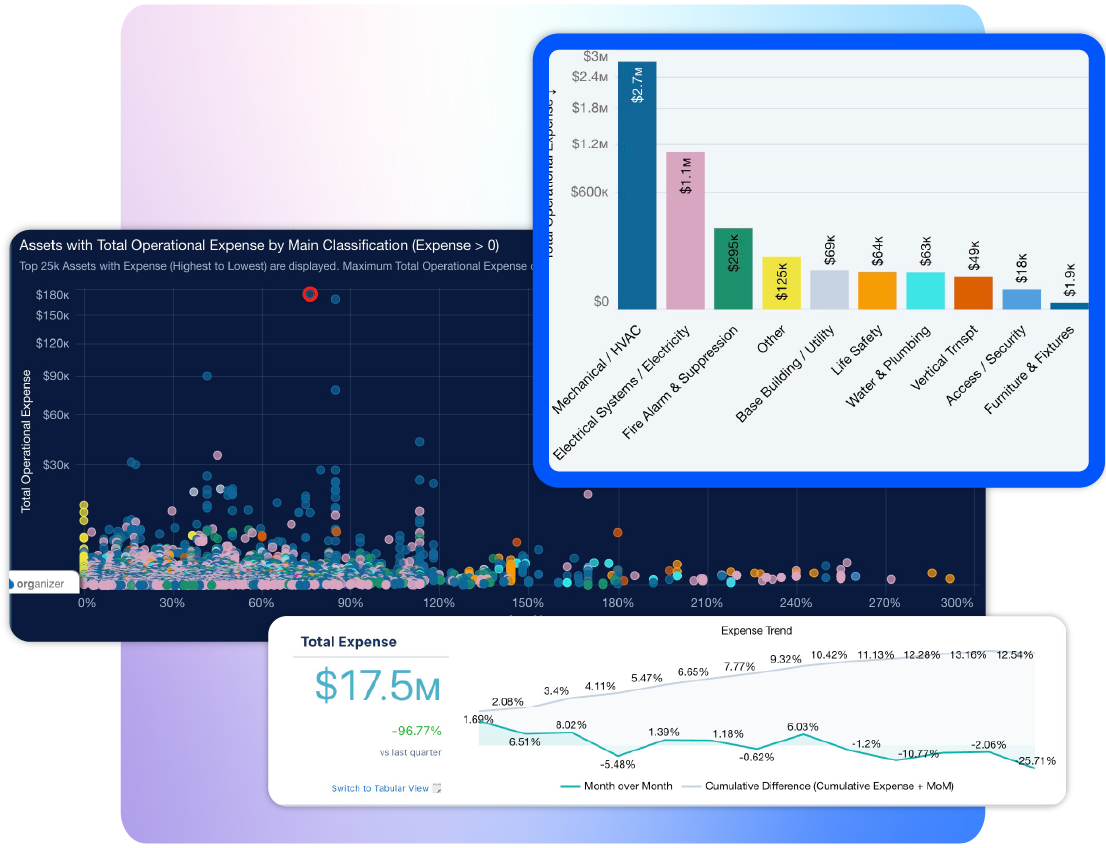Viewport: 1106px width, 848px height.
Task: Click the 300% tick label on the scatter x-axis
Action: click(x=957, y=603)
